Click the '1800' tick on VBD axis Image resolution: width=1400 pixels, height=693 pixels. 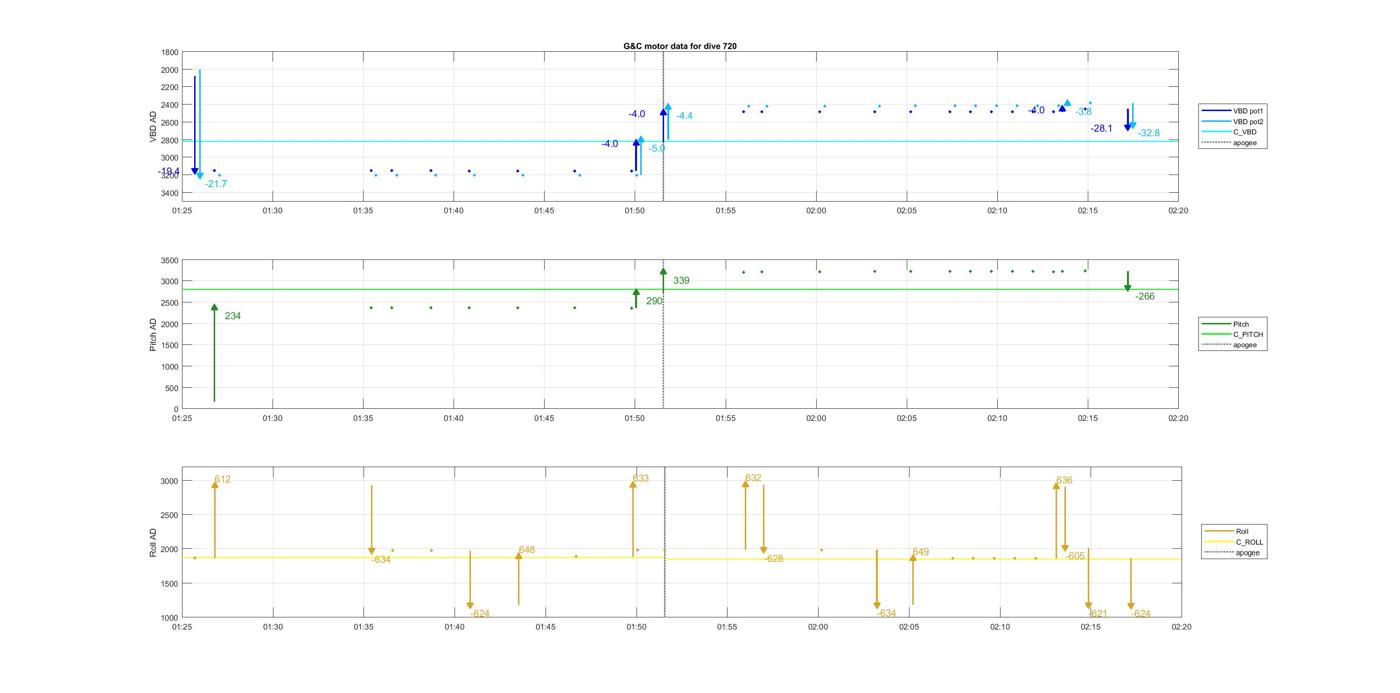pyautogui.click(x=169, y=52)
